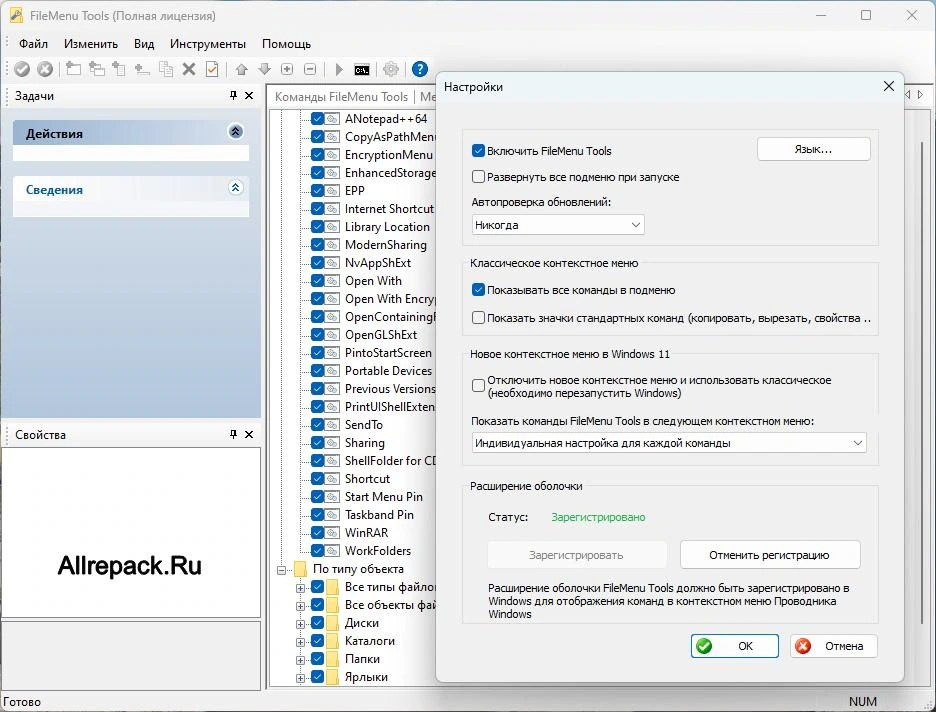The width and height of the screenshot is (936, 712).
Task: Click the collapse all minus icon
Action: point(310,69)
